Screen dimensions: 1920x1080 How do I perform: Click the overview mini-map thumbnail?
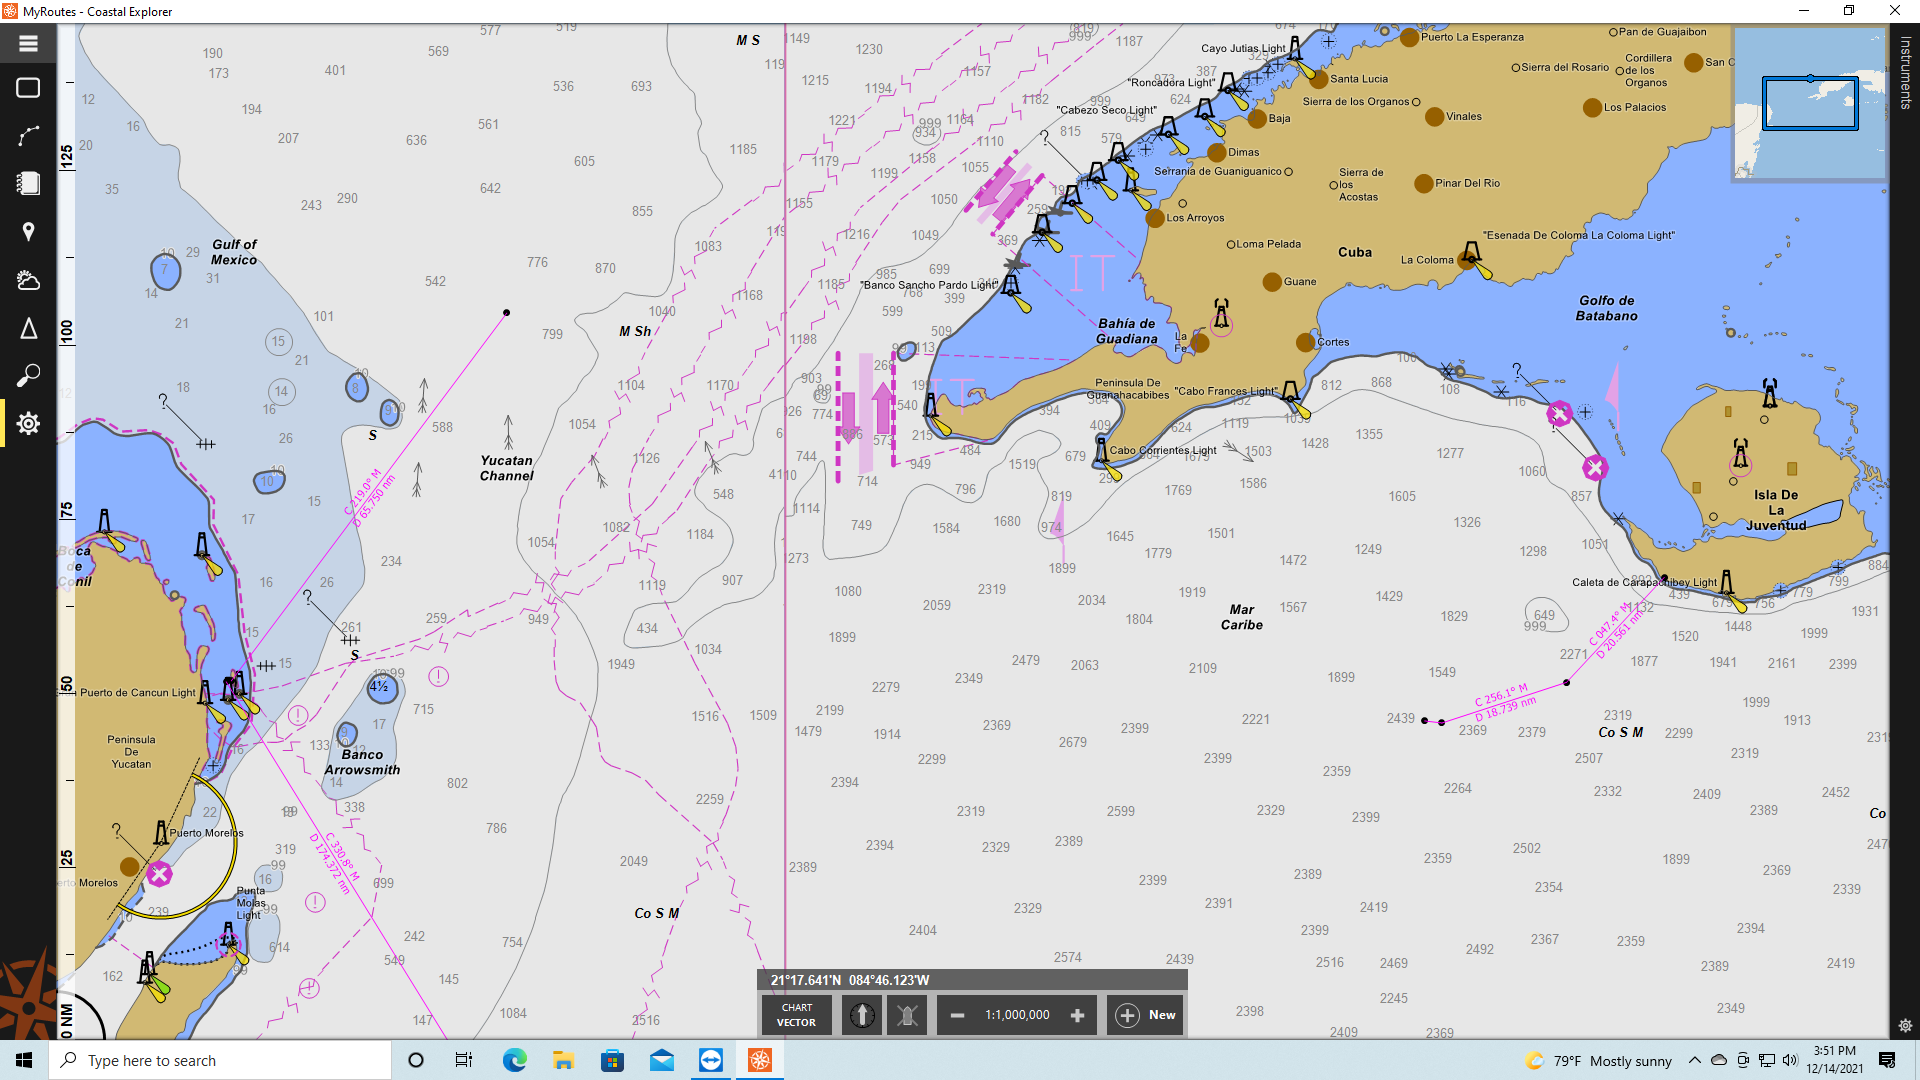[1809, 103]
